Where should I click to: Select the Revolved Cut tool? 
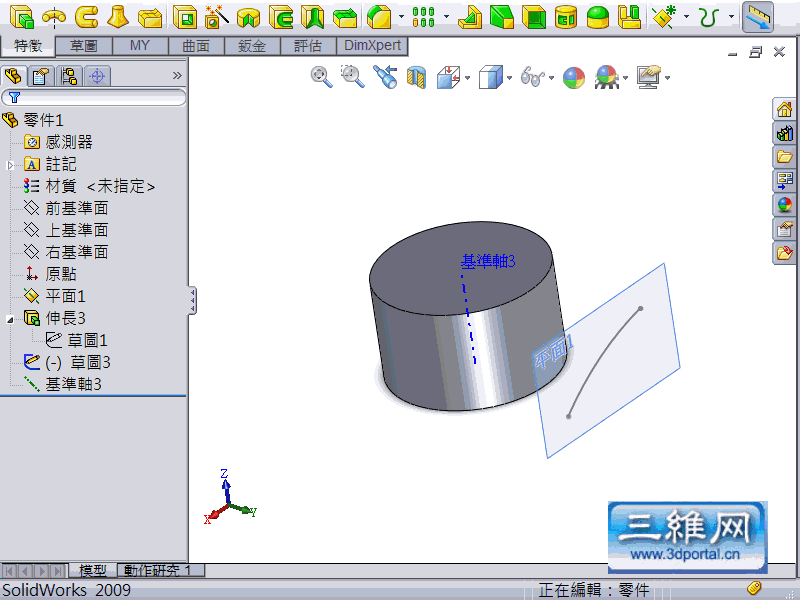[248, 17]
